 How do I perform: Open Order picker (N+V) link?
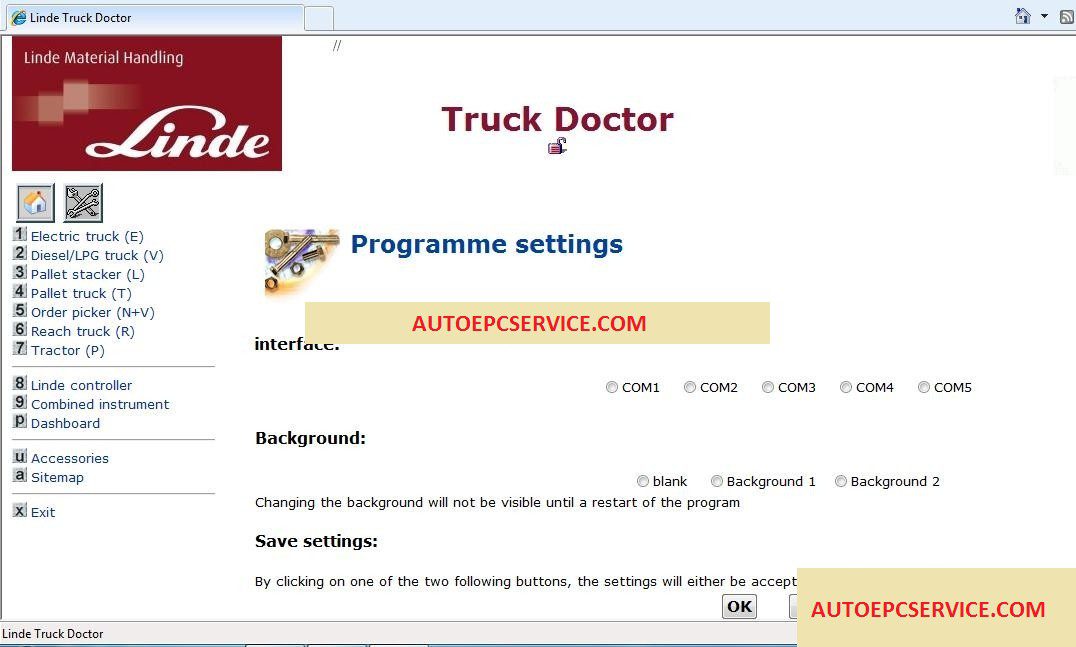[93, 312]
